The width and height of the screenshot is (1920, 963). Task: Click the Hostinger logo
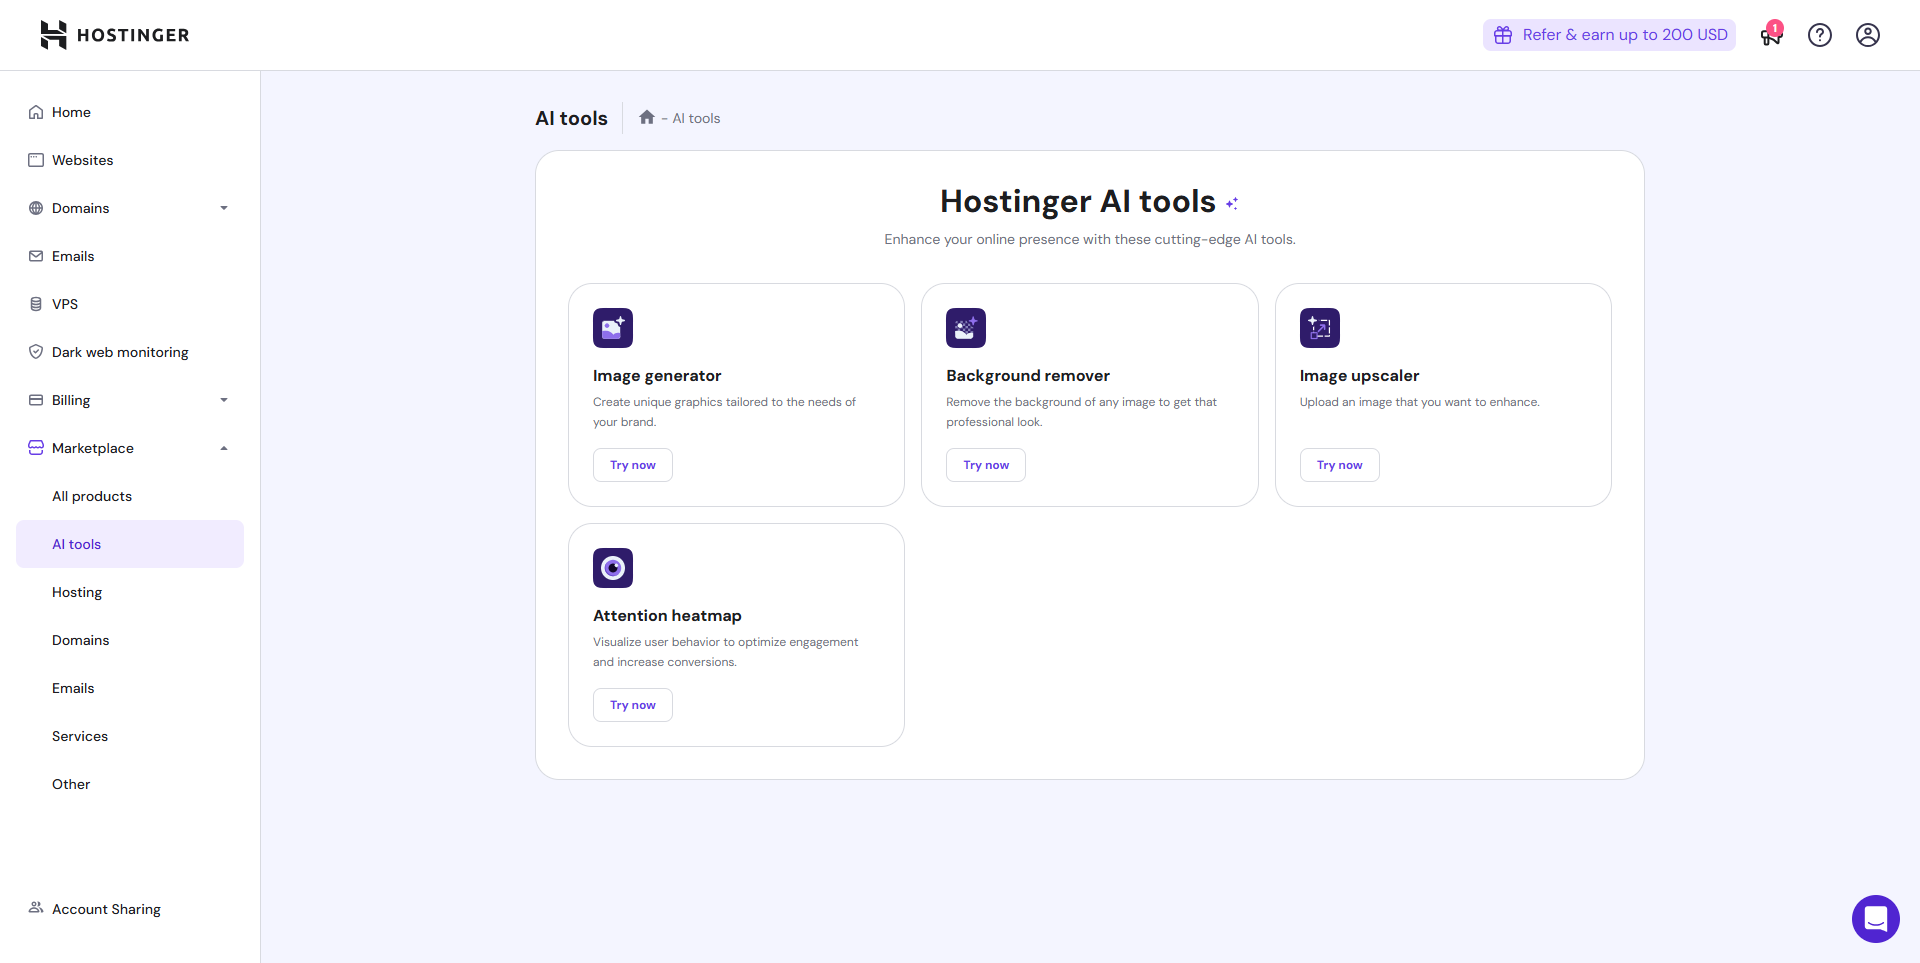coord(114,35)
